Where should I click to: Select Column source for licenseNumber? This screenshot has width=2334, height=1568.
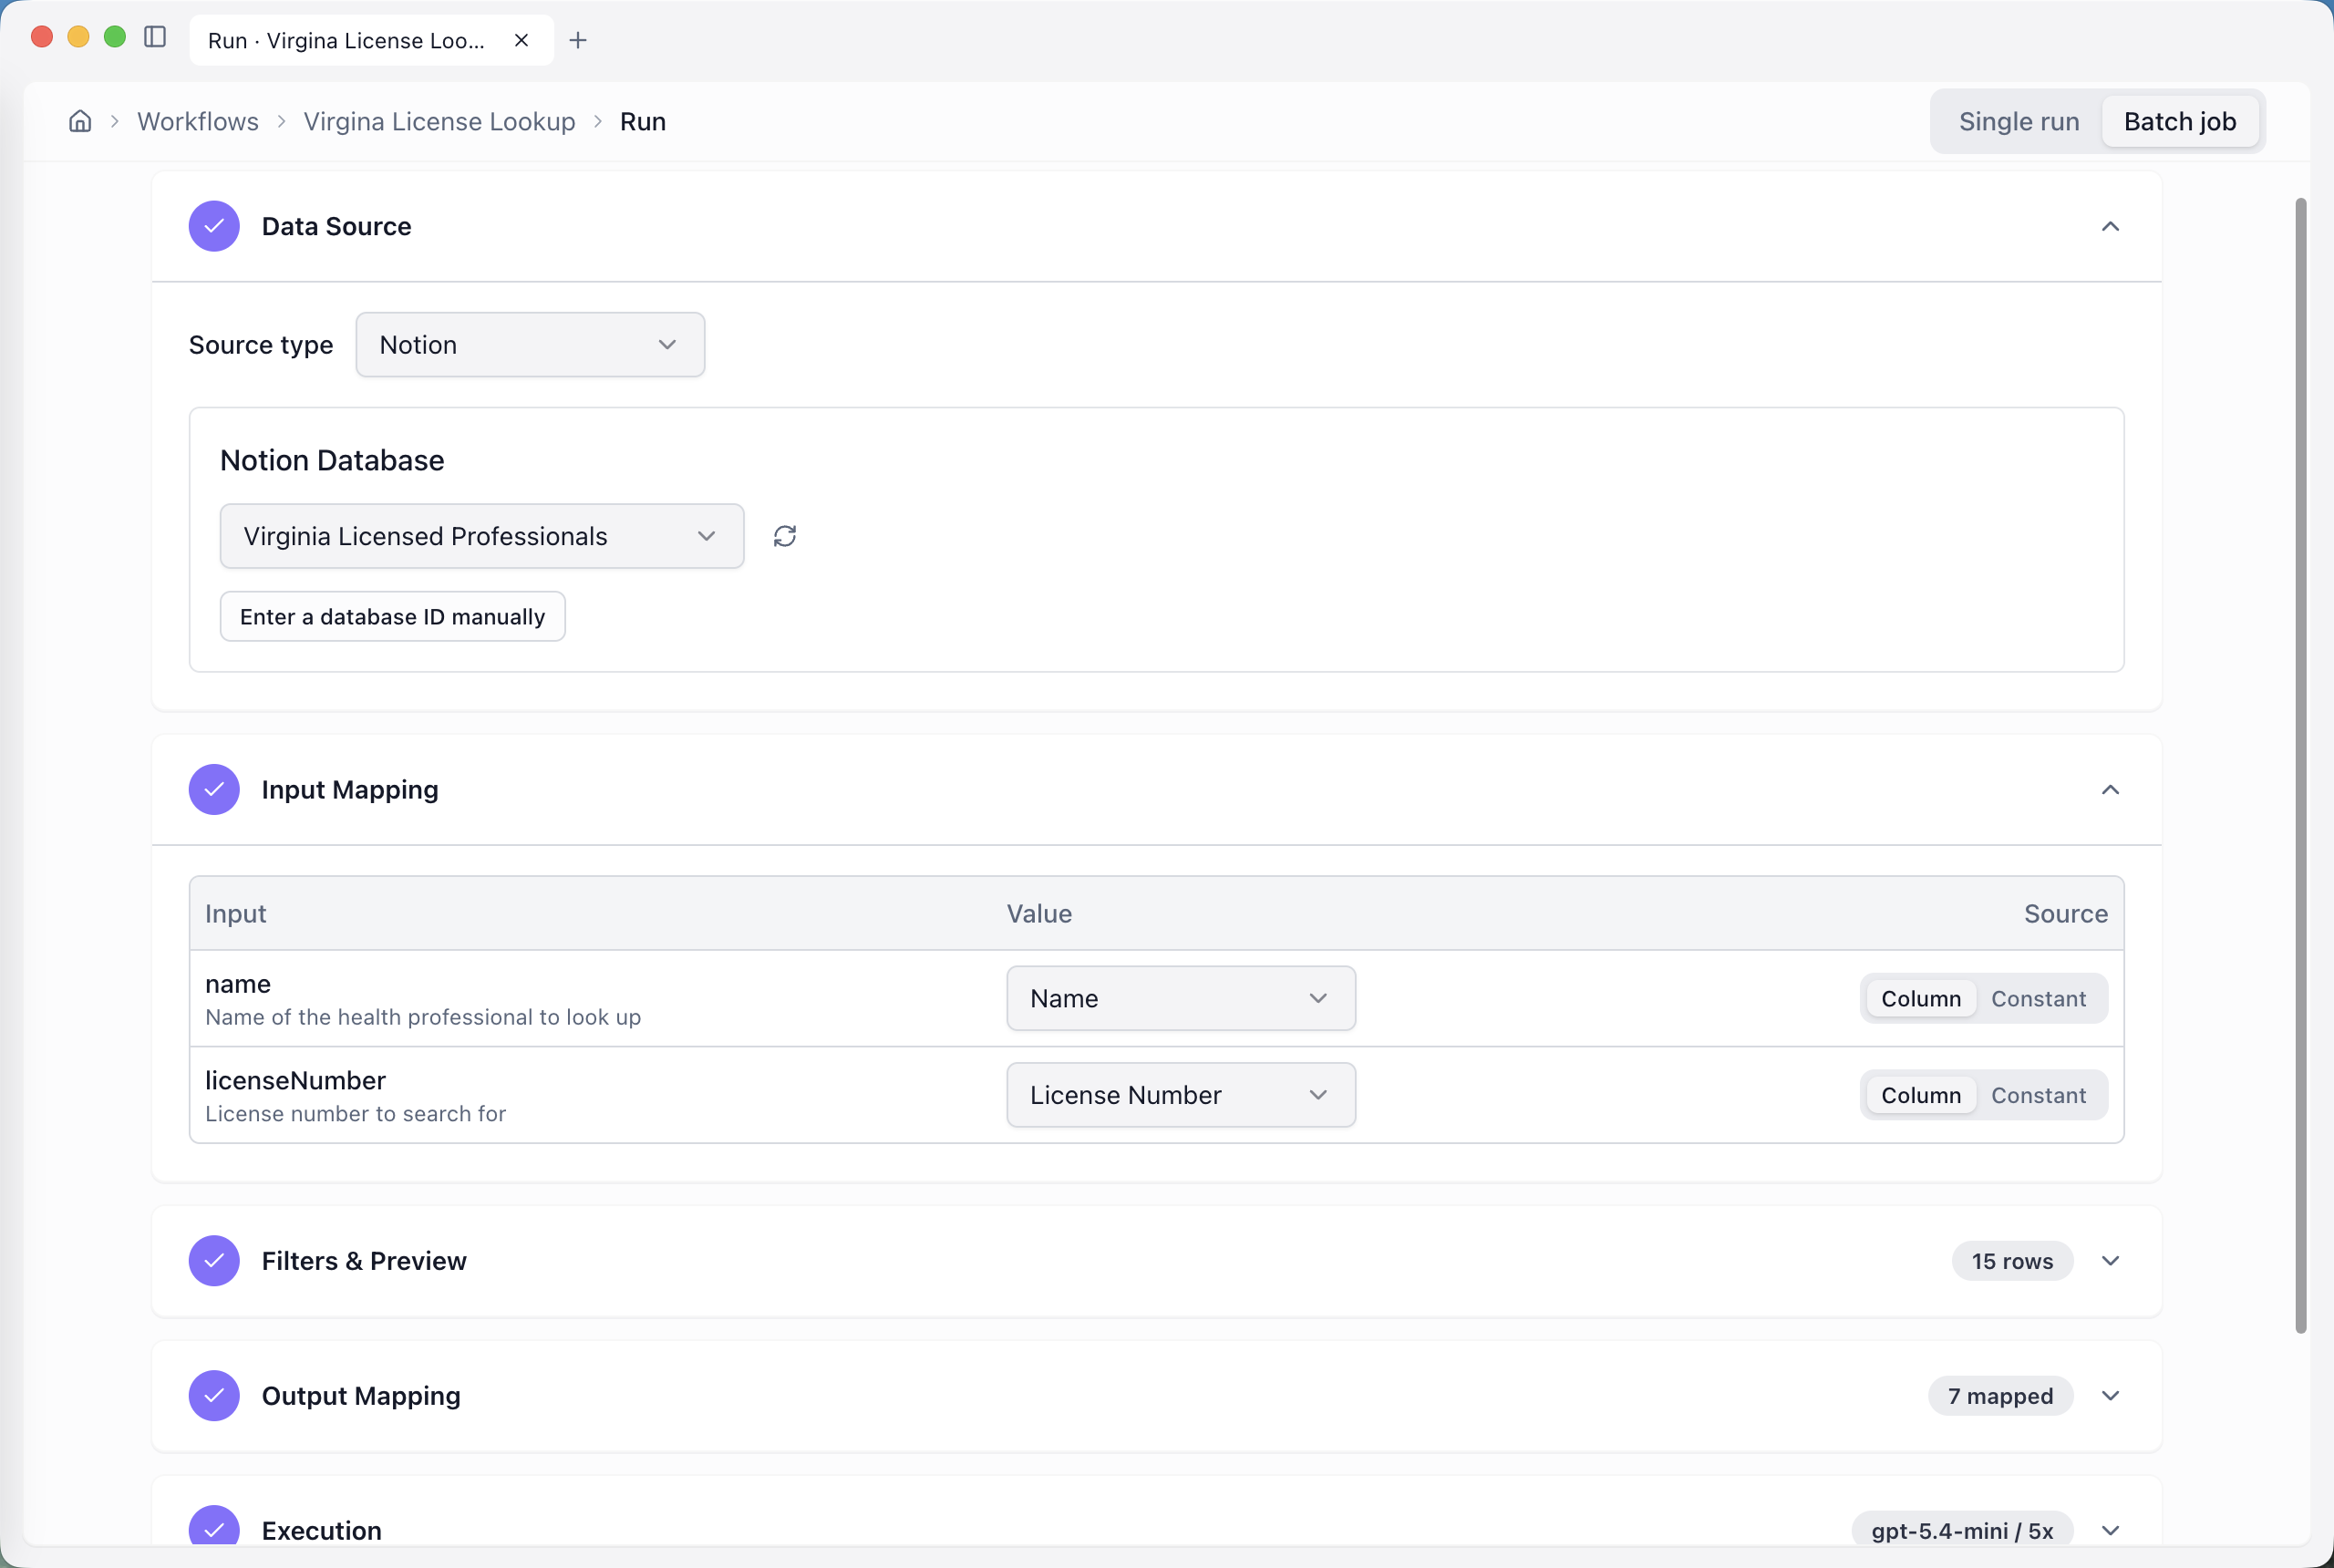point(1920,1095)
